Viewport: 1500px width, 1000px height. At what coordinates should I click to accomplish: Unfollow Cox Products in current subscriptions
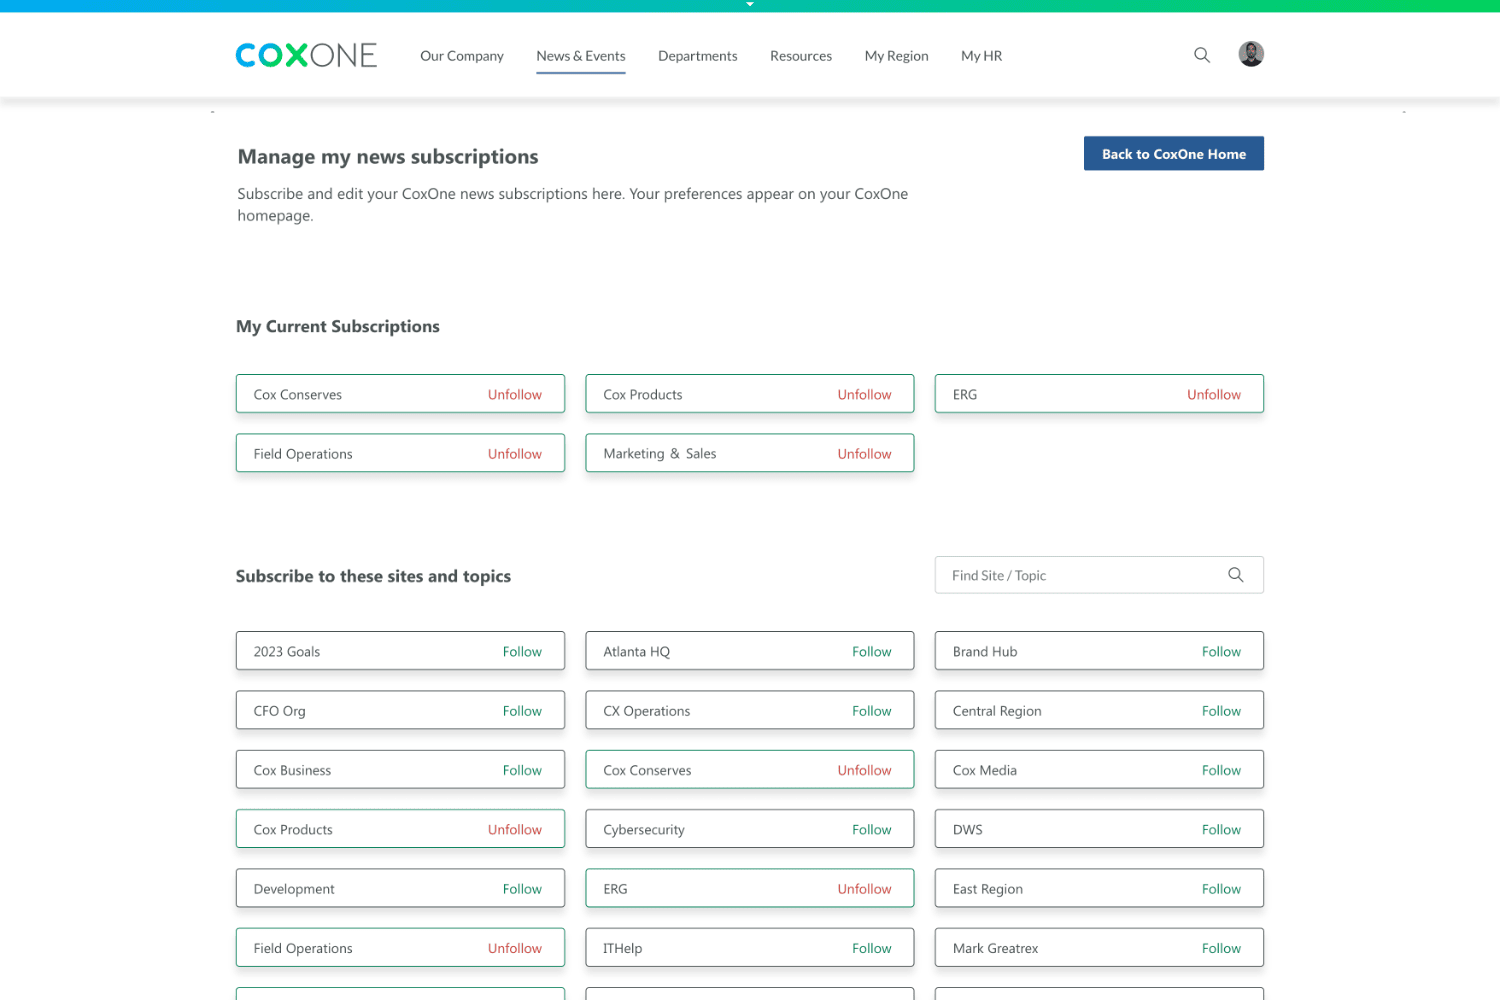pyautogui.click(x=865, y=395)
